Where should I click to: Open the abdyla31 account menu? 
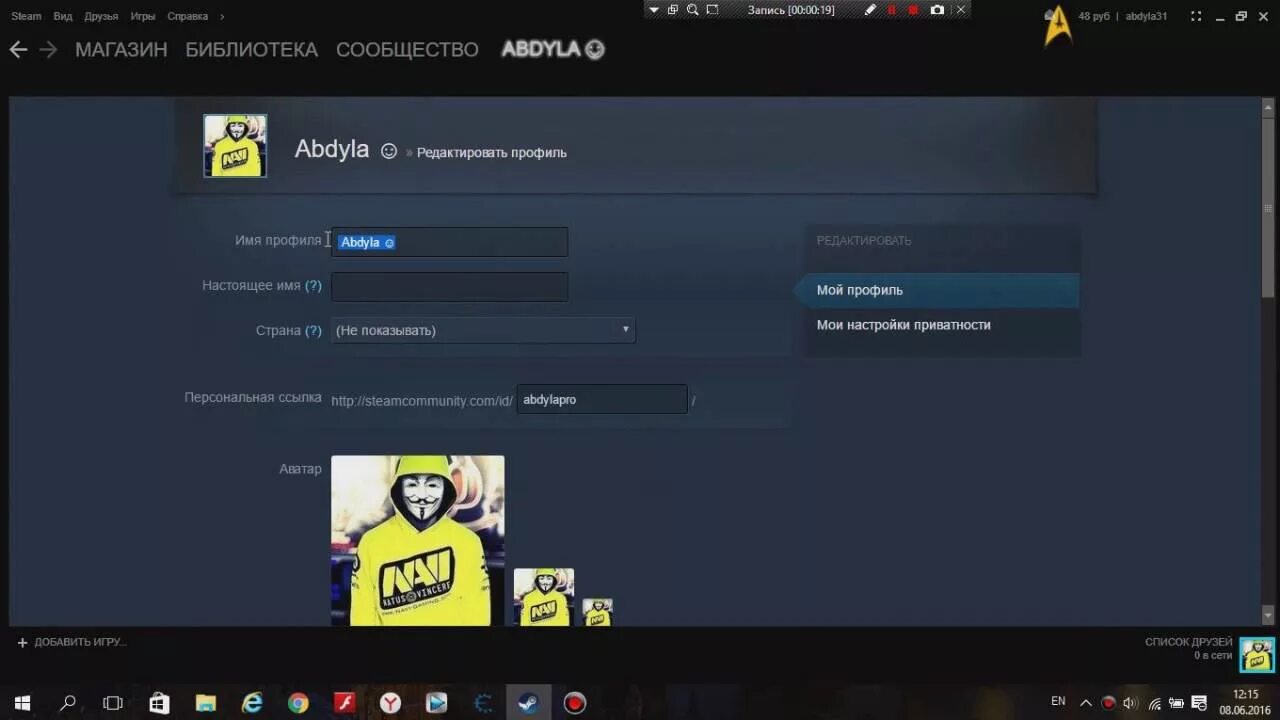pyautogui.click(x=1146, y=16)
